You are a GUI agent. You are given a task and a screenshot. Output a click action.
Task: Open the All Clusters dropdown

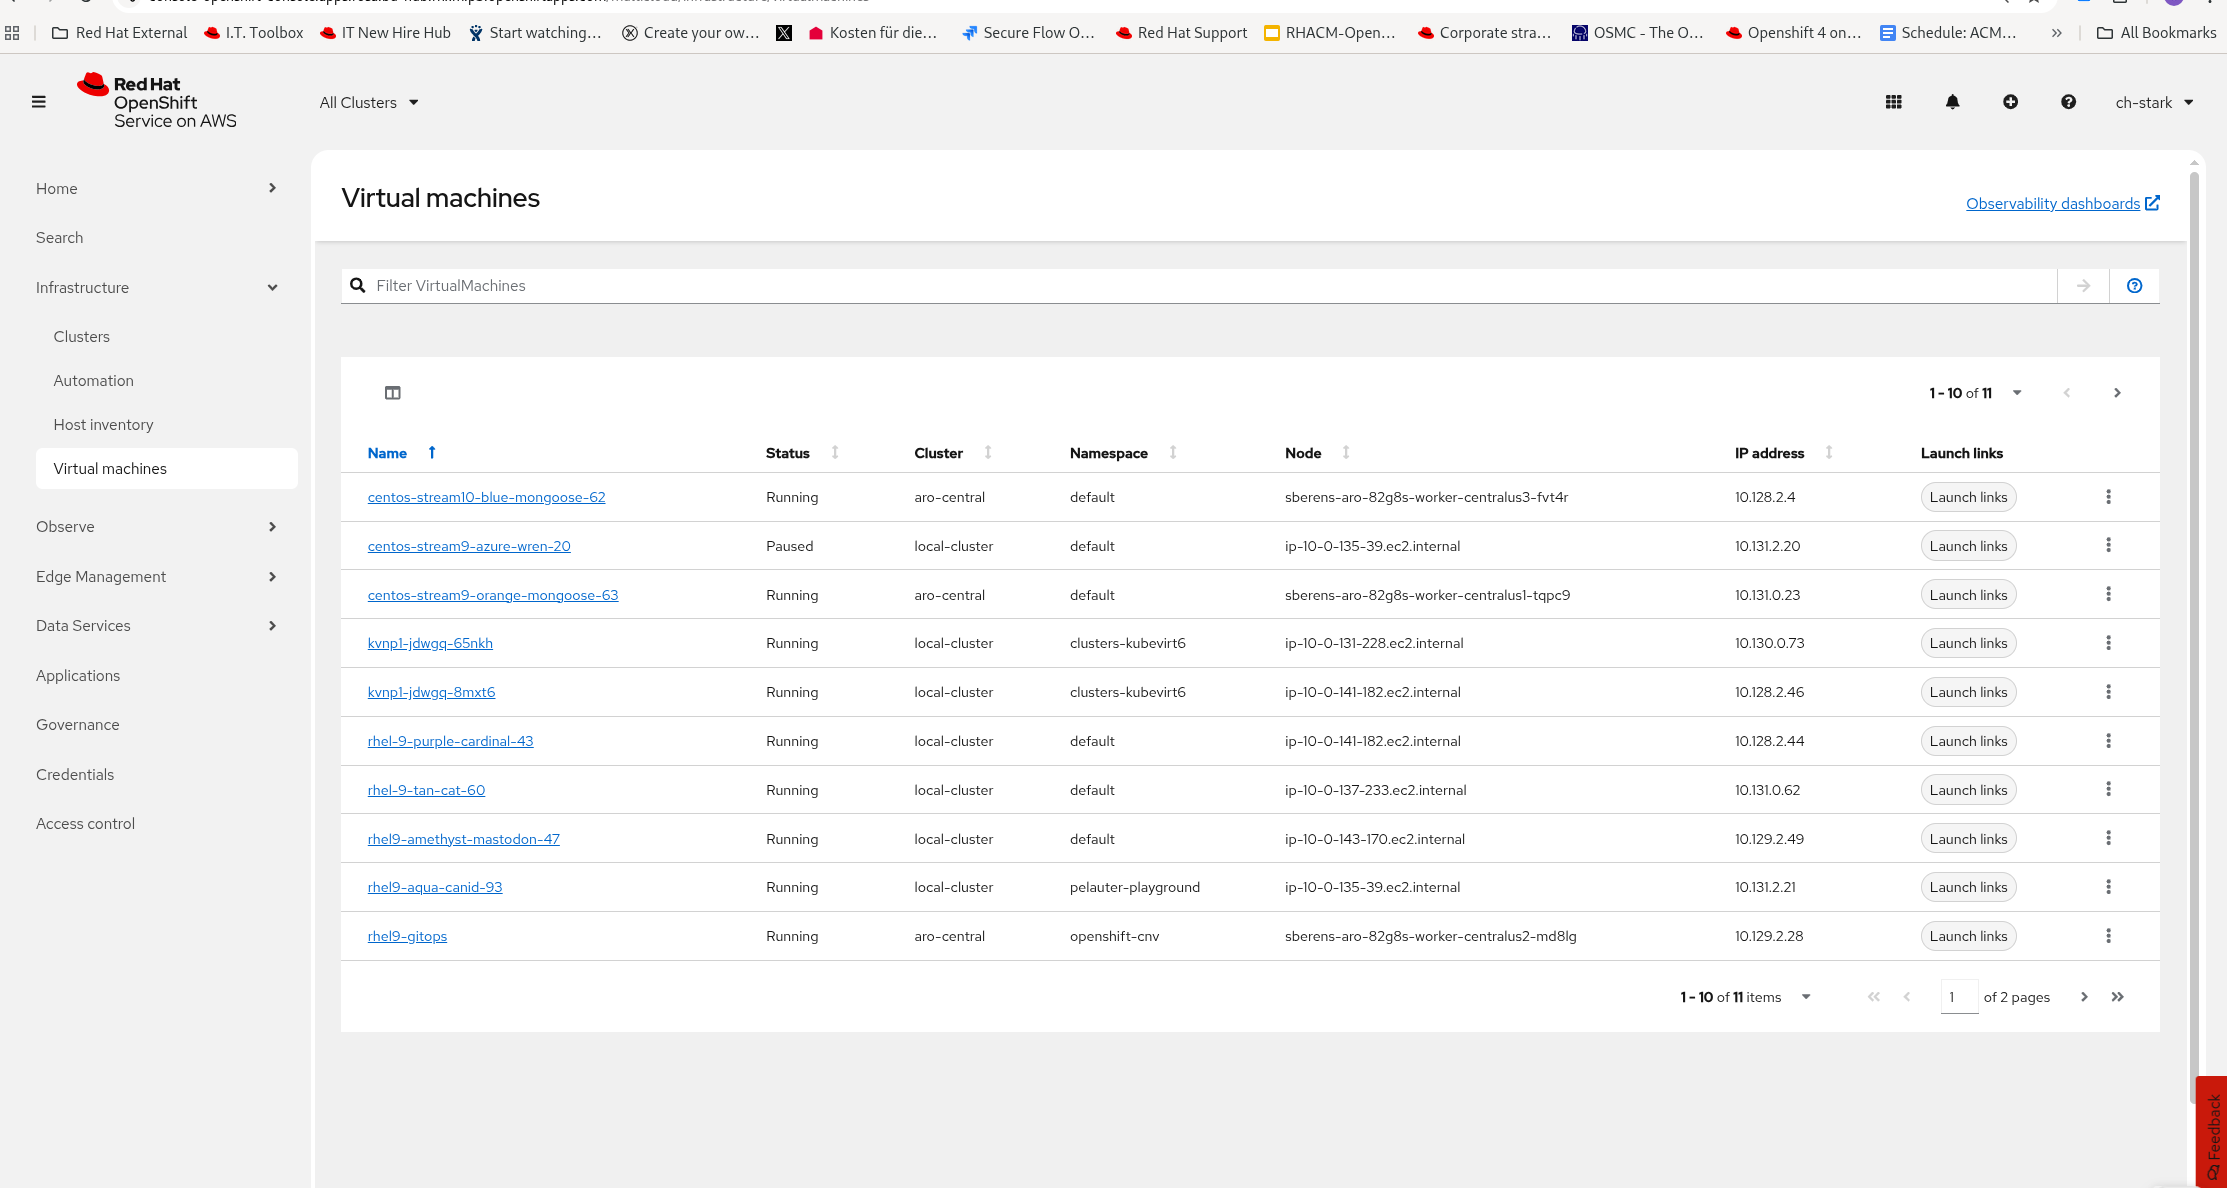tap(368, 103)
